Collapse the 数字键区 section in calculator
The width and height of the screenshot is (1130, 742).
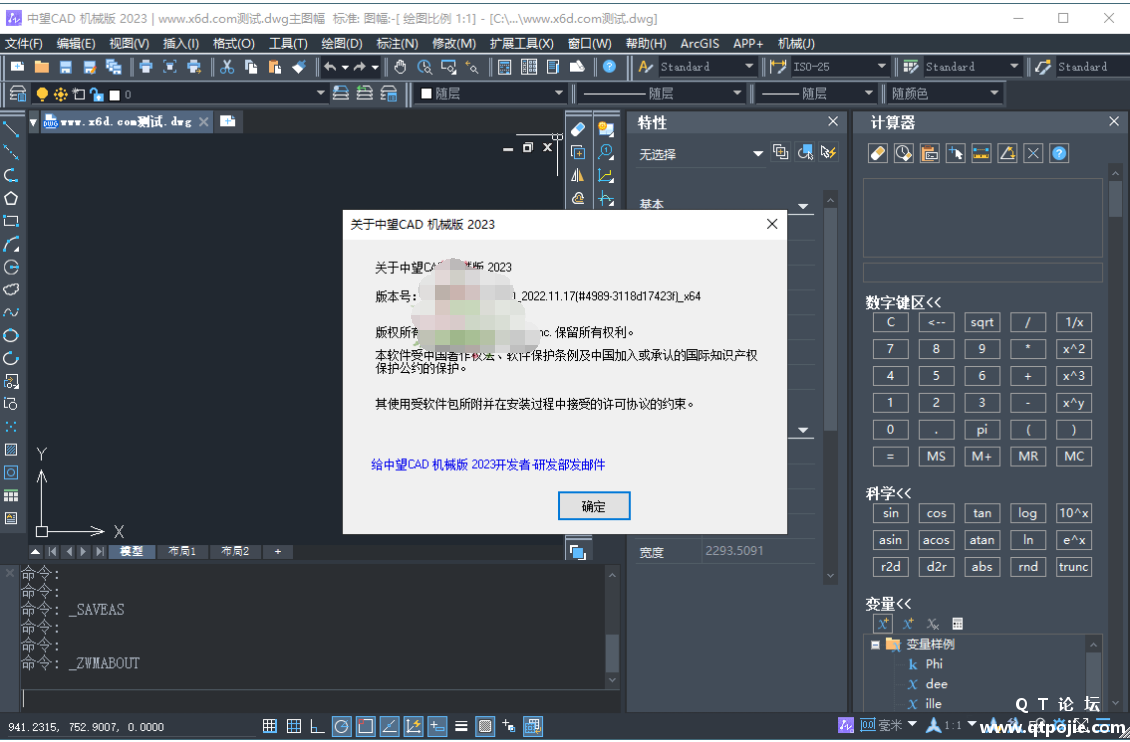pos(903,303)
